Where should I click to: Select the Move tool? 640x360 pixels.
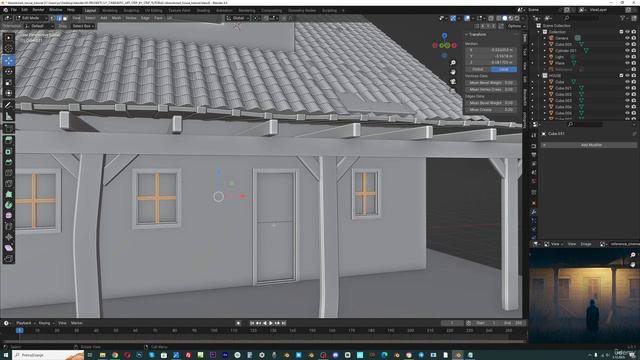[9, 61]
